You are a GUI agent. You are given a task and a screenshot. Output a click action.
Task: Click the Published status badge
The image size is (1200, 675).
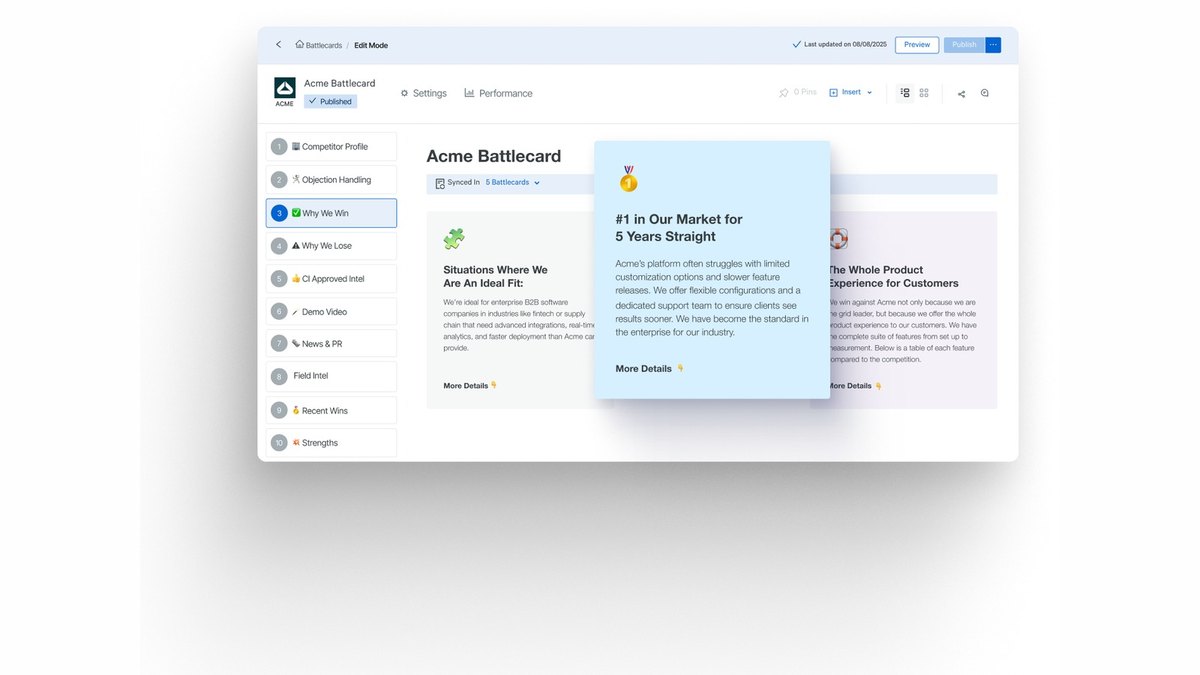[x=330, y=101]
